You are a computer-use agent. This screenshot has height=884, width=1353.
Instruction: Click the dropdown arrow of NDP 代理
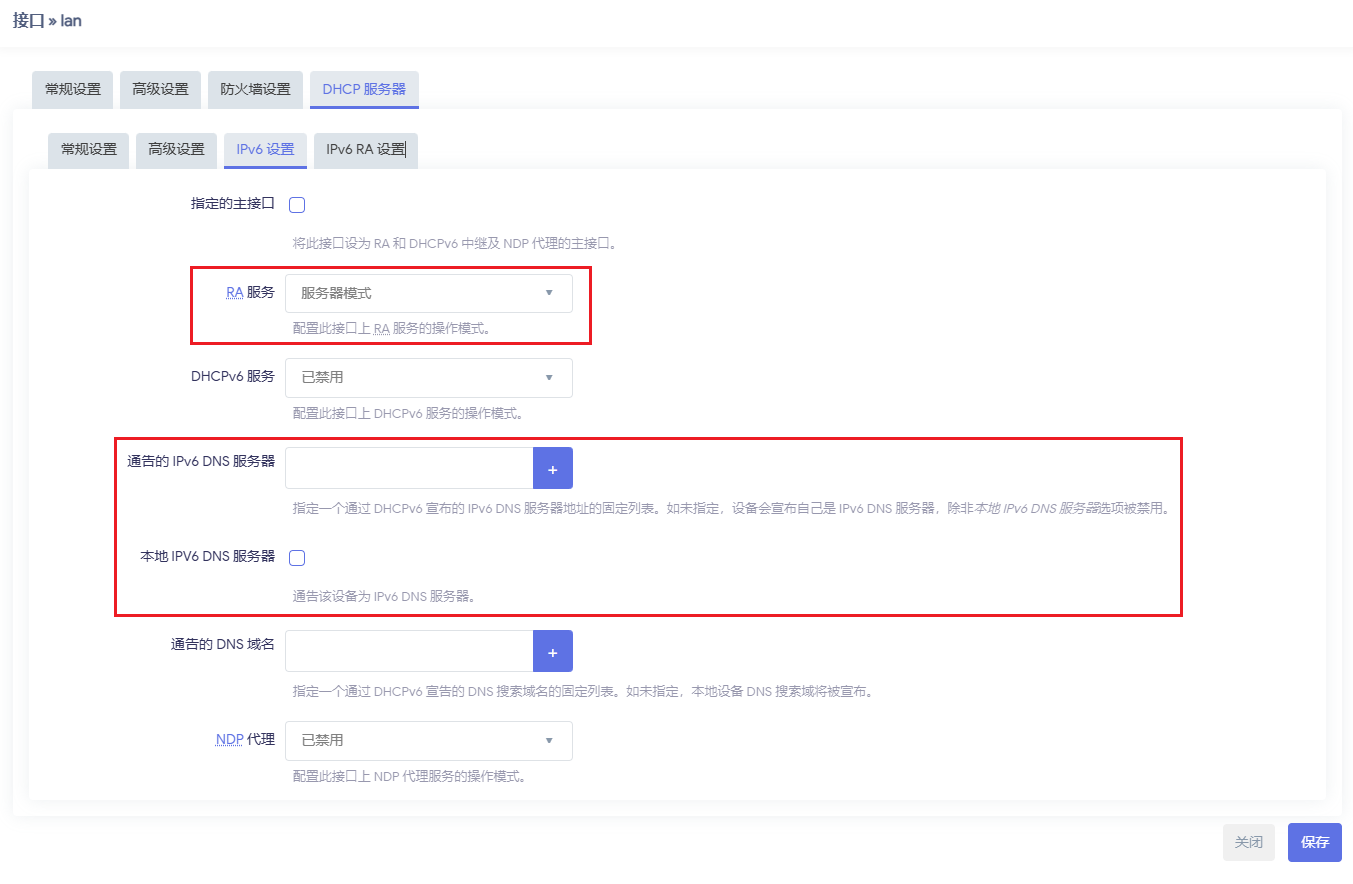(x=548, y=740)
